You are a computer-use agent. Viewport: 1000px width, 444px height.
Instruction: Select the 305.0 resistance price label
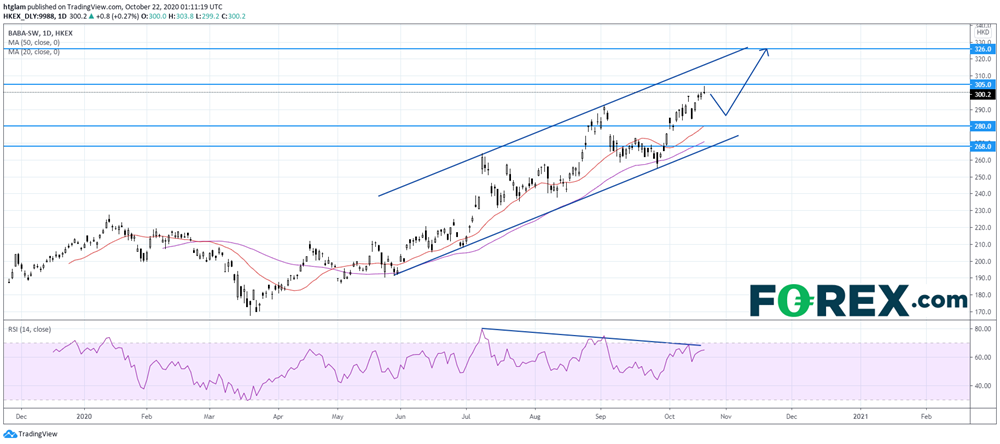(981, 85)
